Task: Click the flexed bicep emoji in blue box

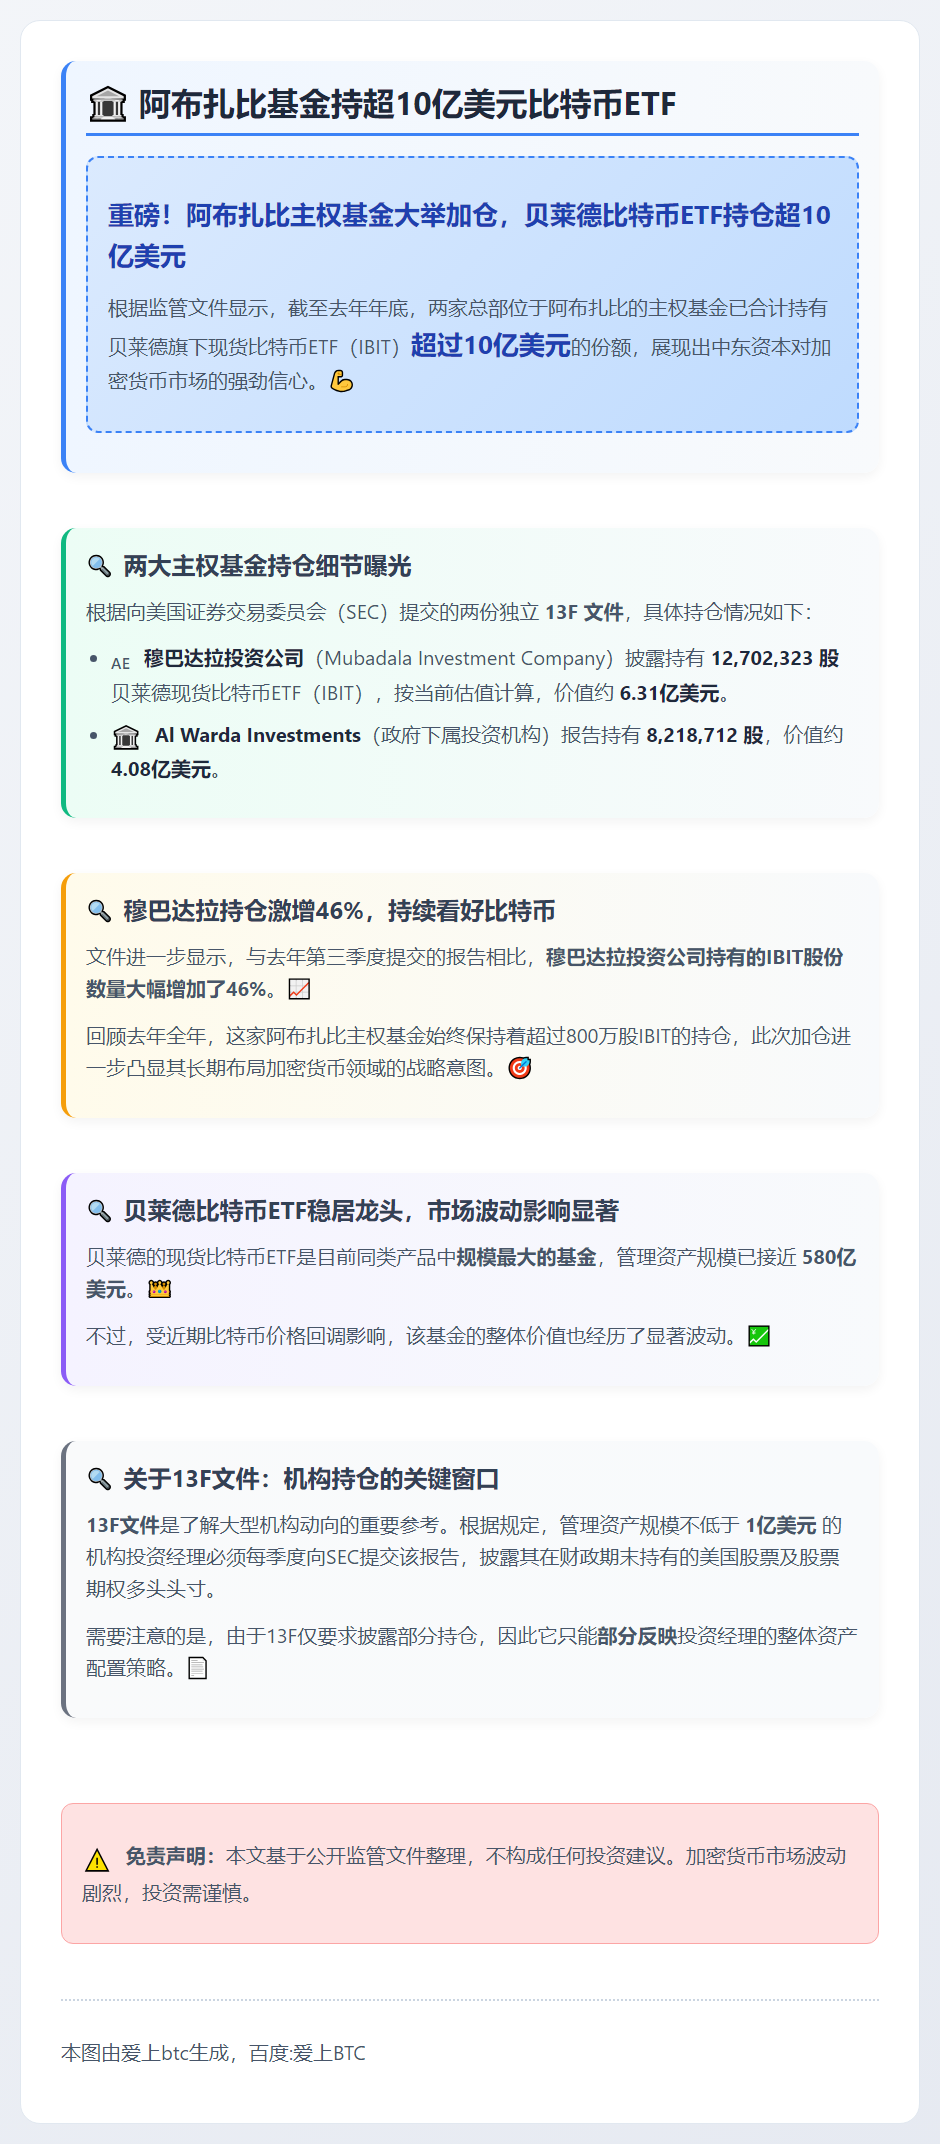Action: 342,381
